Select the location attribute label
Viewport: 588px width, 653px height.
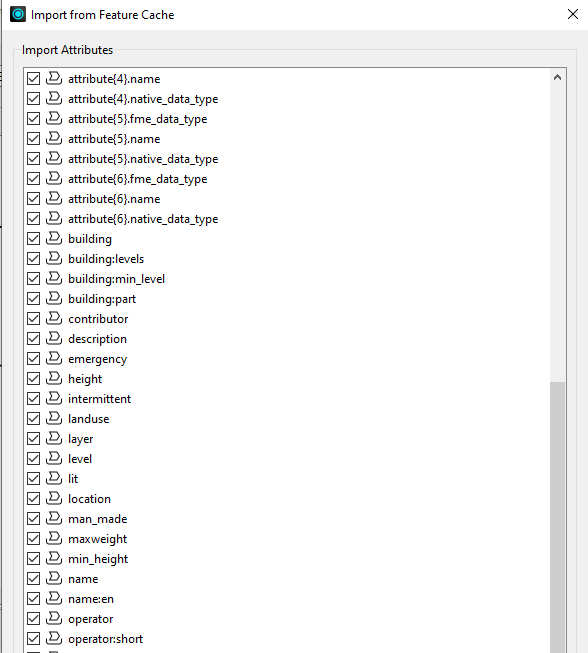[x=90, y=498]
